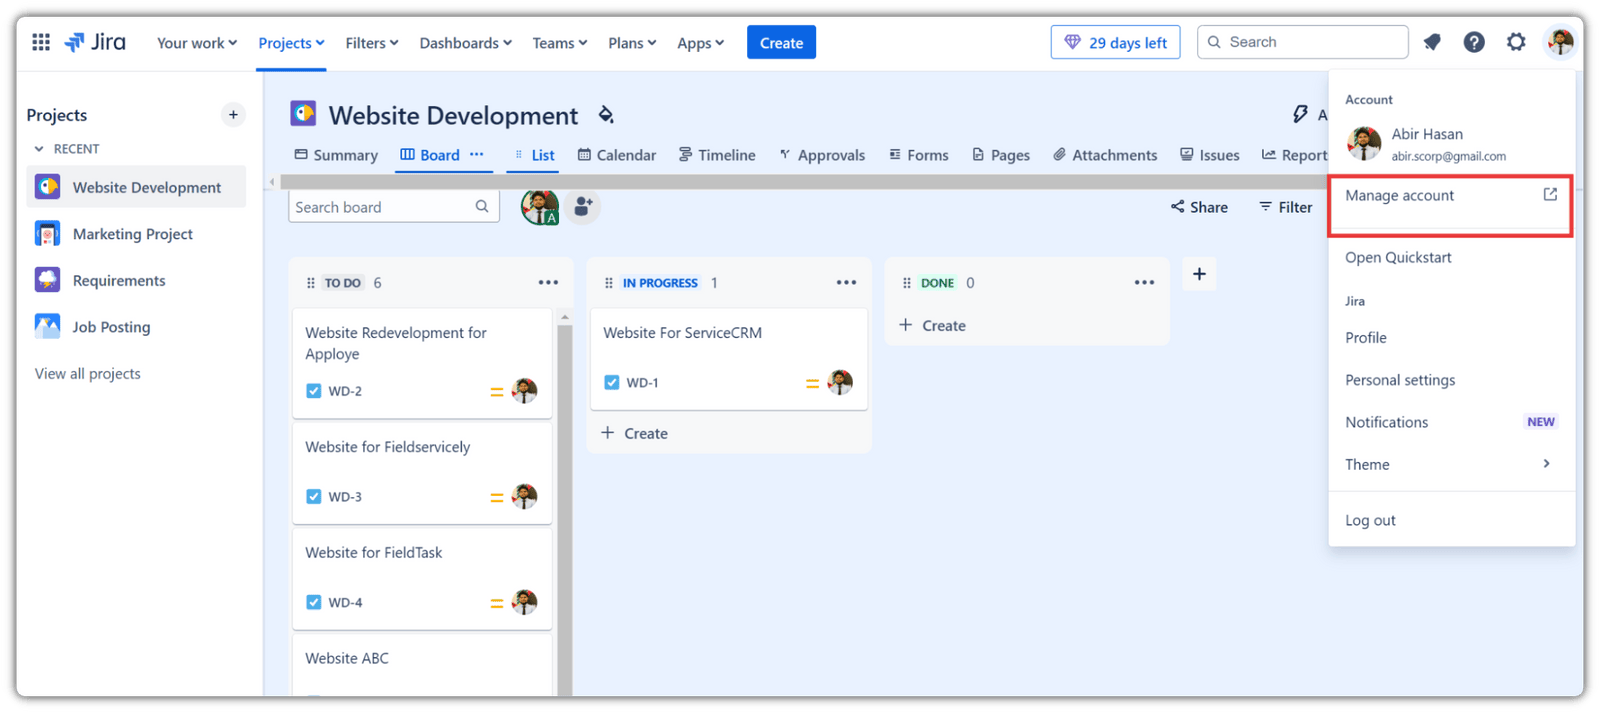
Task: Click the WD-1 task type checkbox
Action: click(x=612, y=383)
